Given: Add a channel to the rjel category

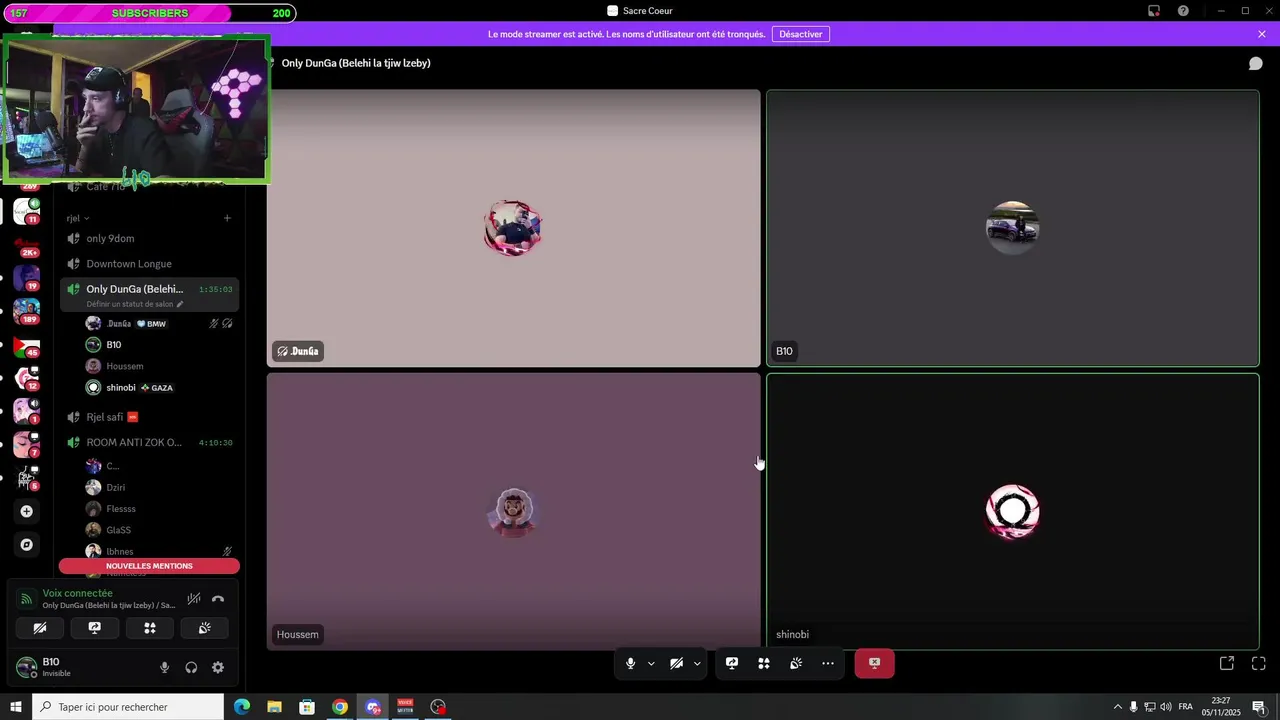Looking at the screenshot, I should [227, 218].
